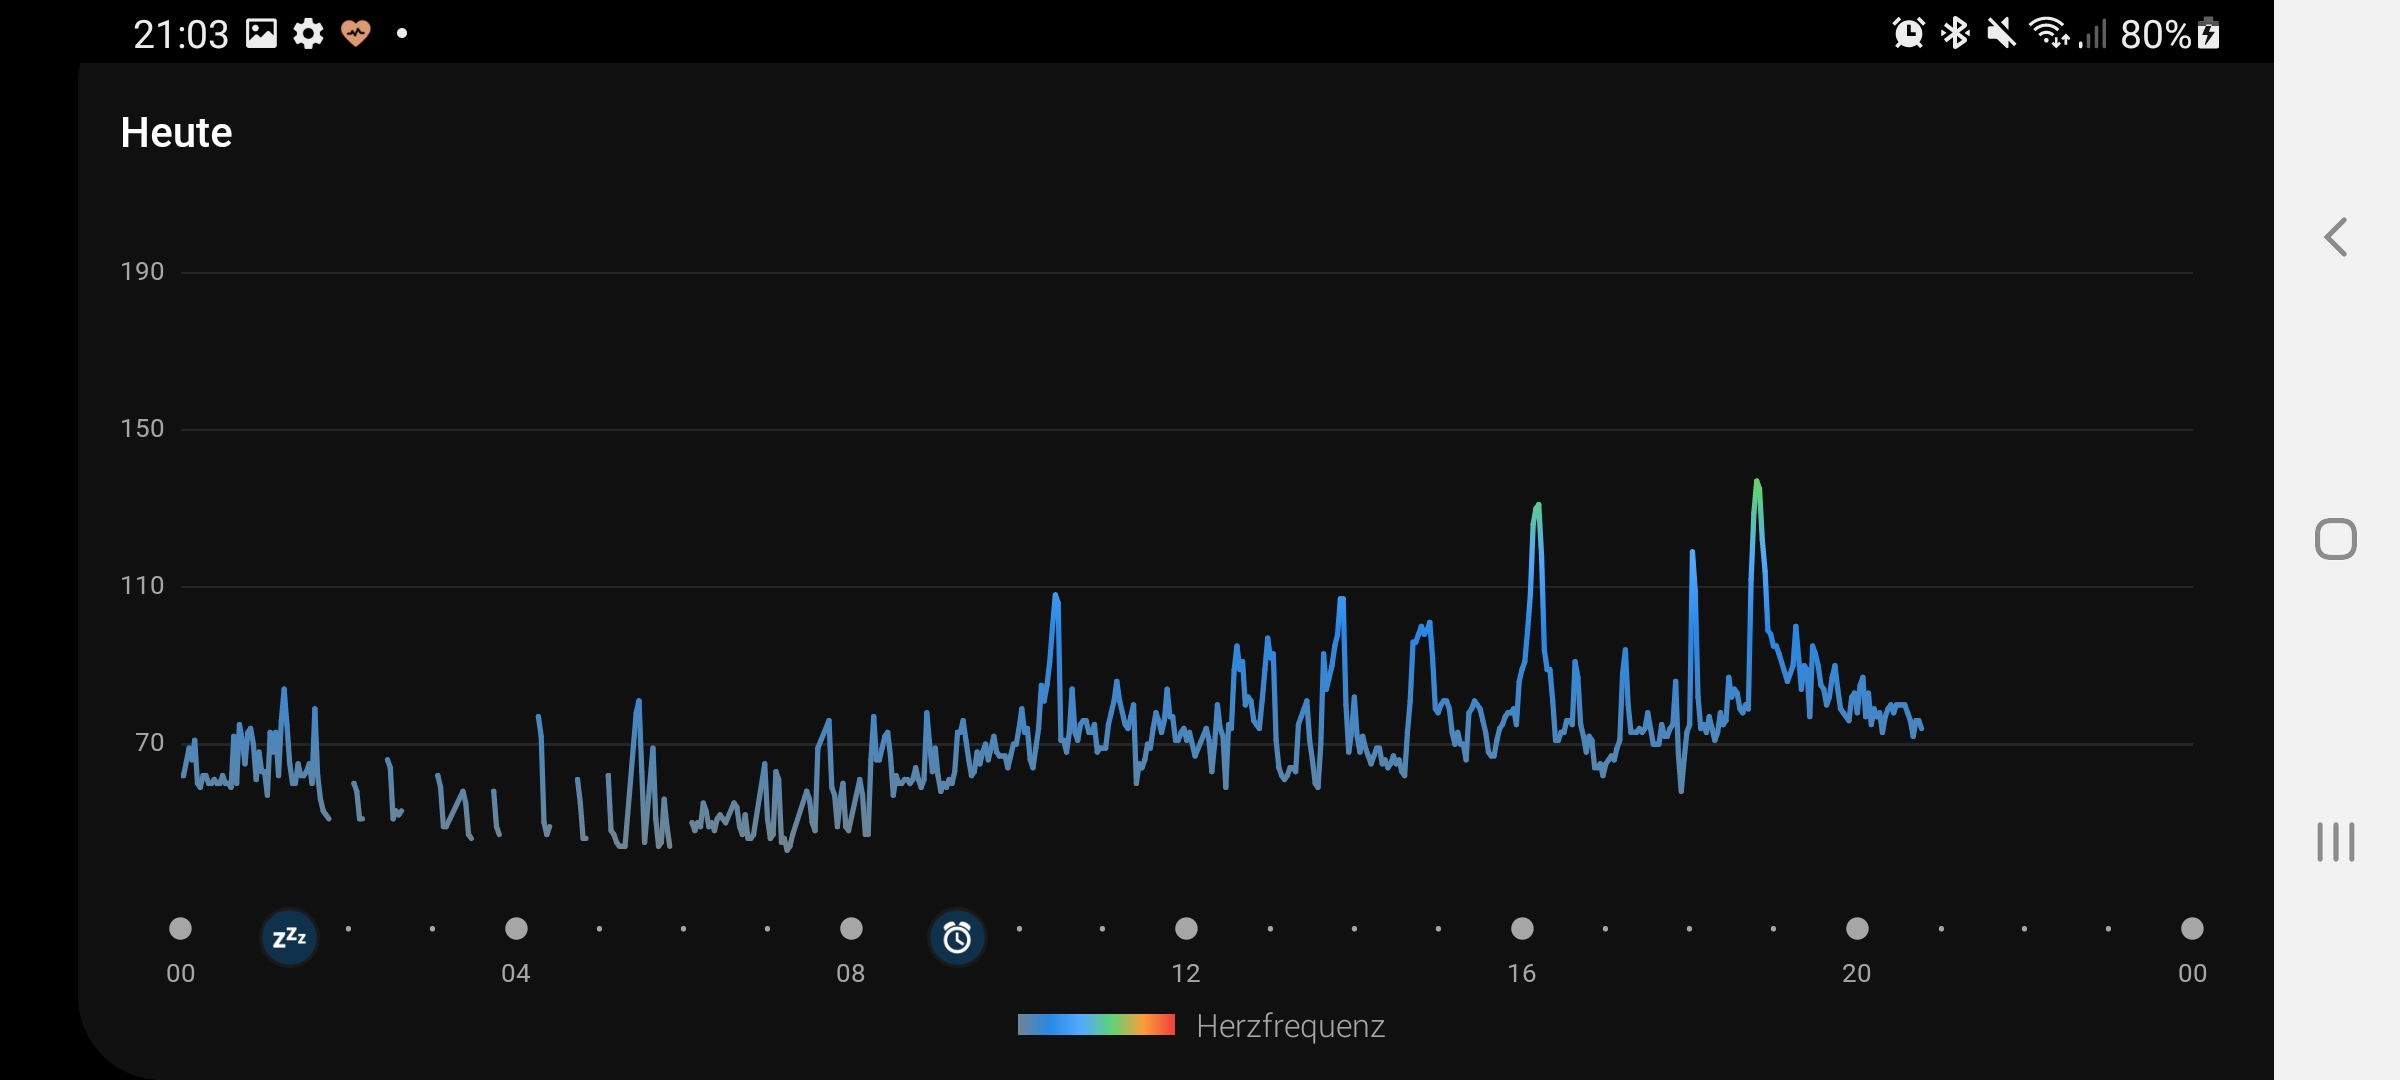Open recent apps navigation button
2400x1080 pixels.
point(2335,842)
